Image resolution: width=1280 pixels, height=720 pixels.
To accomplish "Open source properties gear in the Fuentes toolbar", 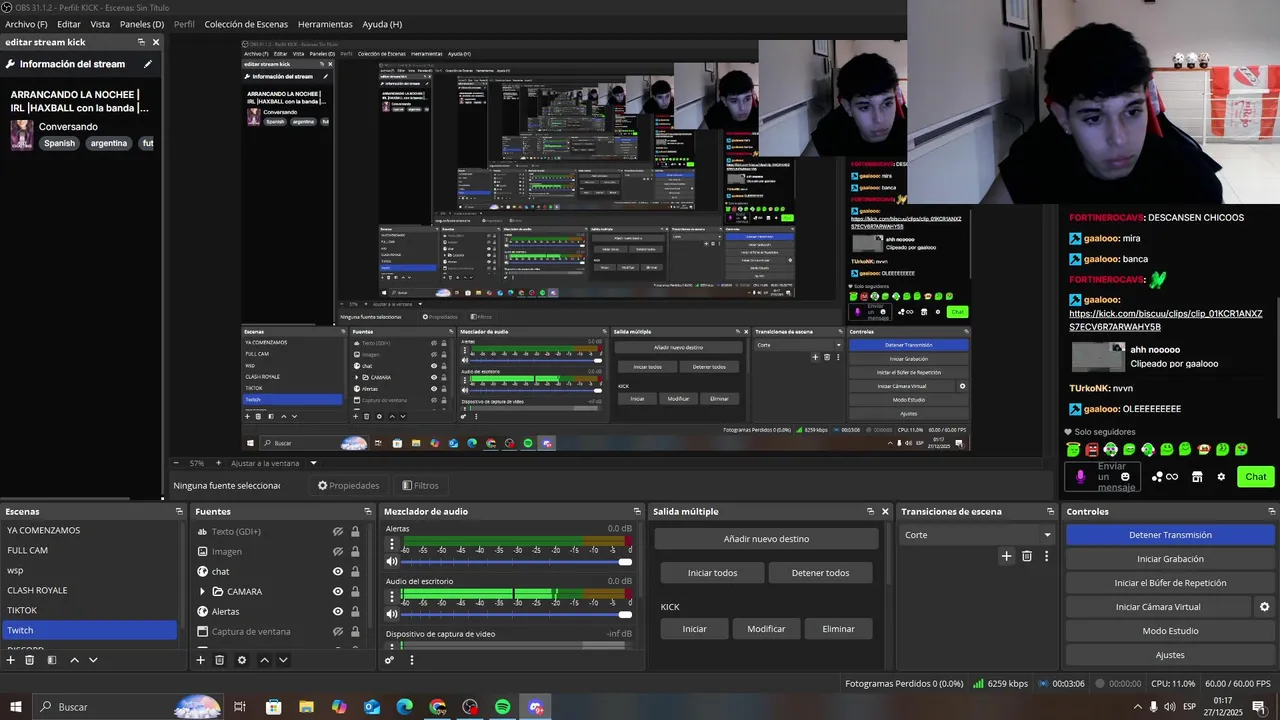I will tap(241, 660).
